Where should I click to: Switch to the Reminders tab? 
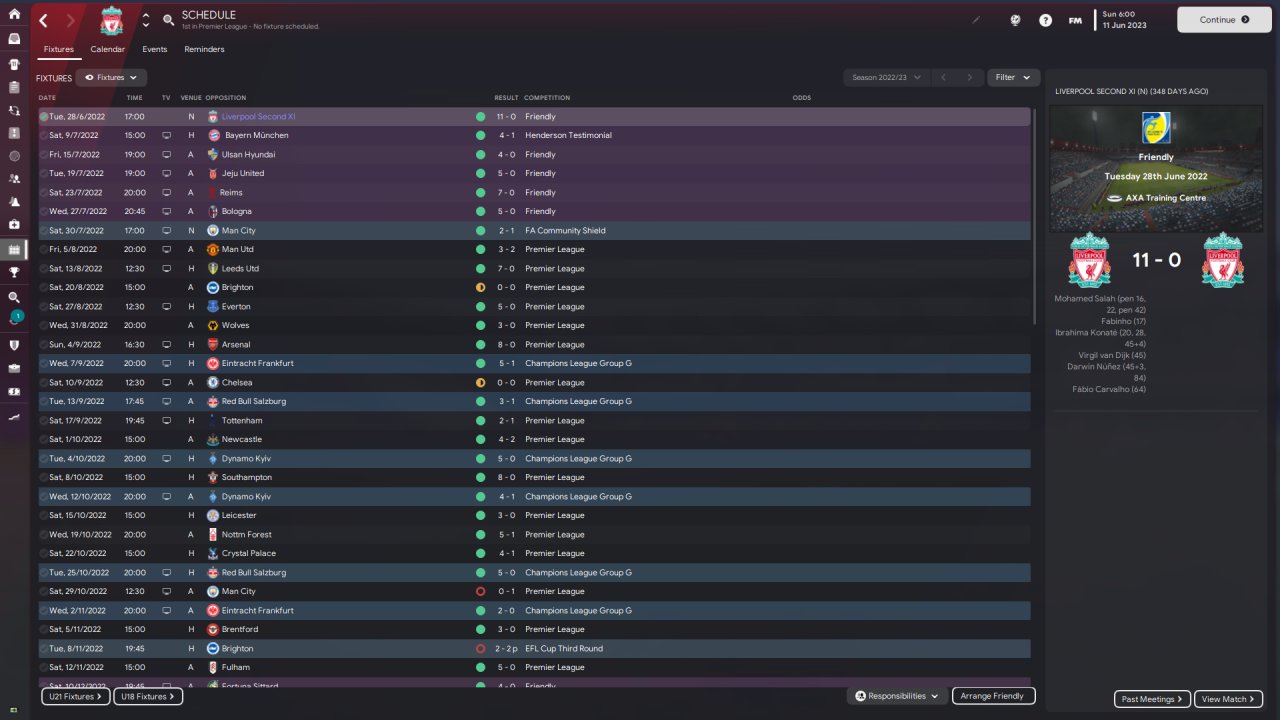click(204, 49)
